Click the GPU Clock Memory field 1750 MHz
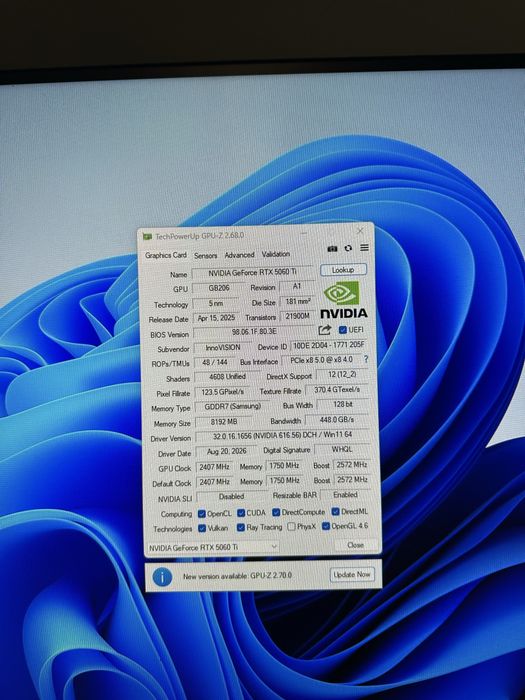This screenshot has height=700, width=525. pyautogui.click(x=284, y=466)
